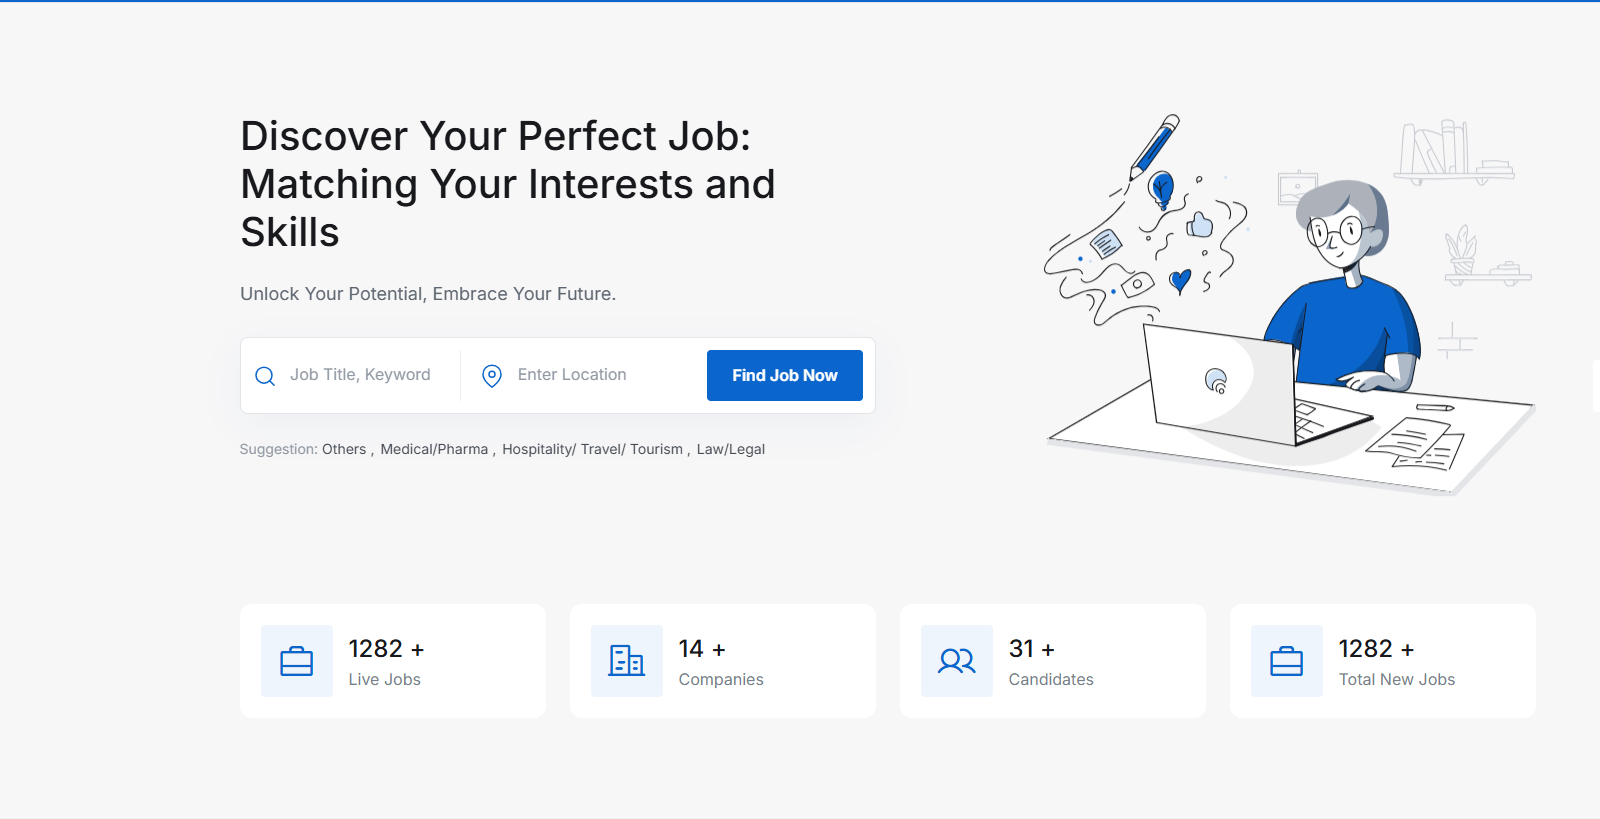Click the Total New Jobs label text

1397,680
